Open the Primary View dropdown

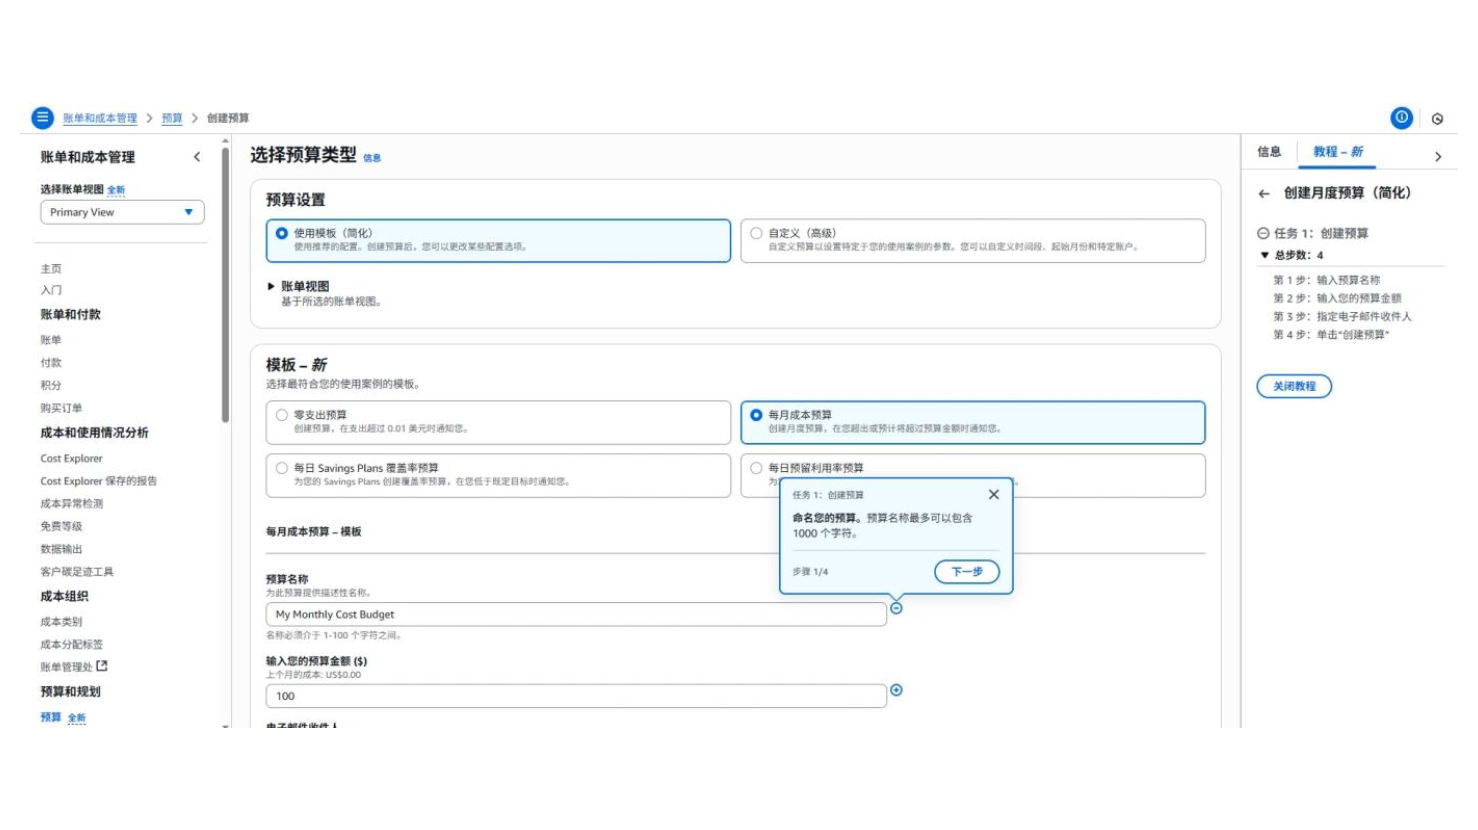point(122,212)
